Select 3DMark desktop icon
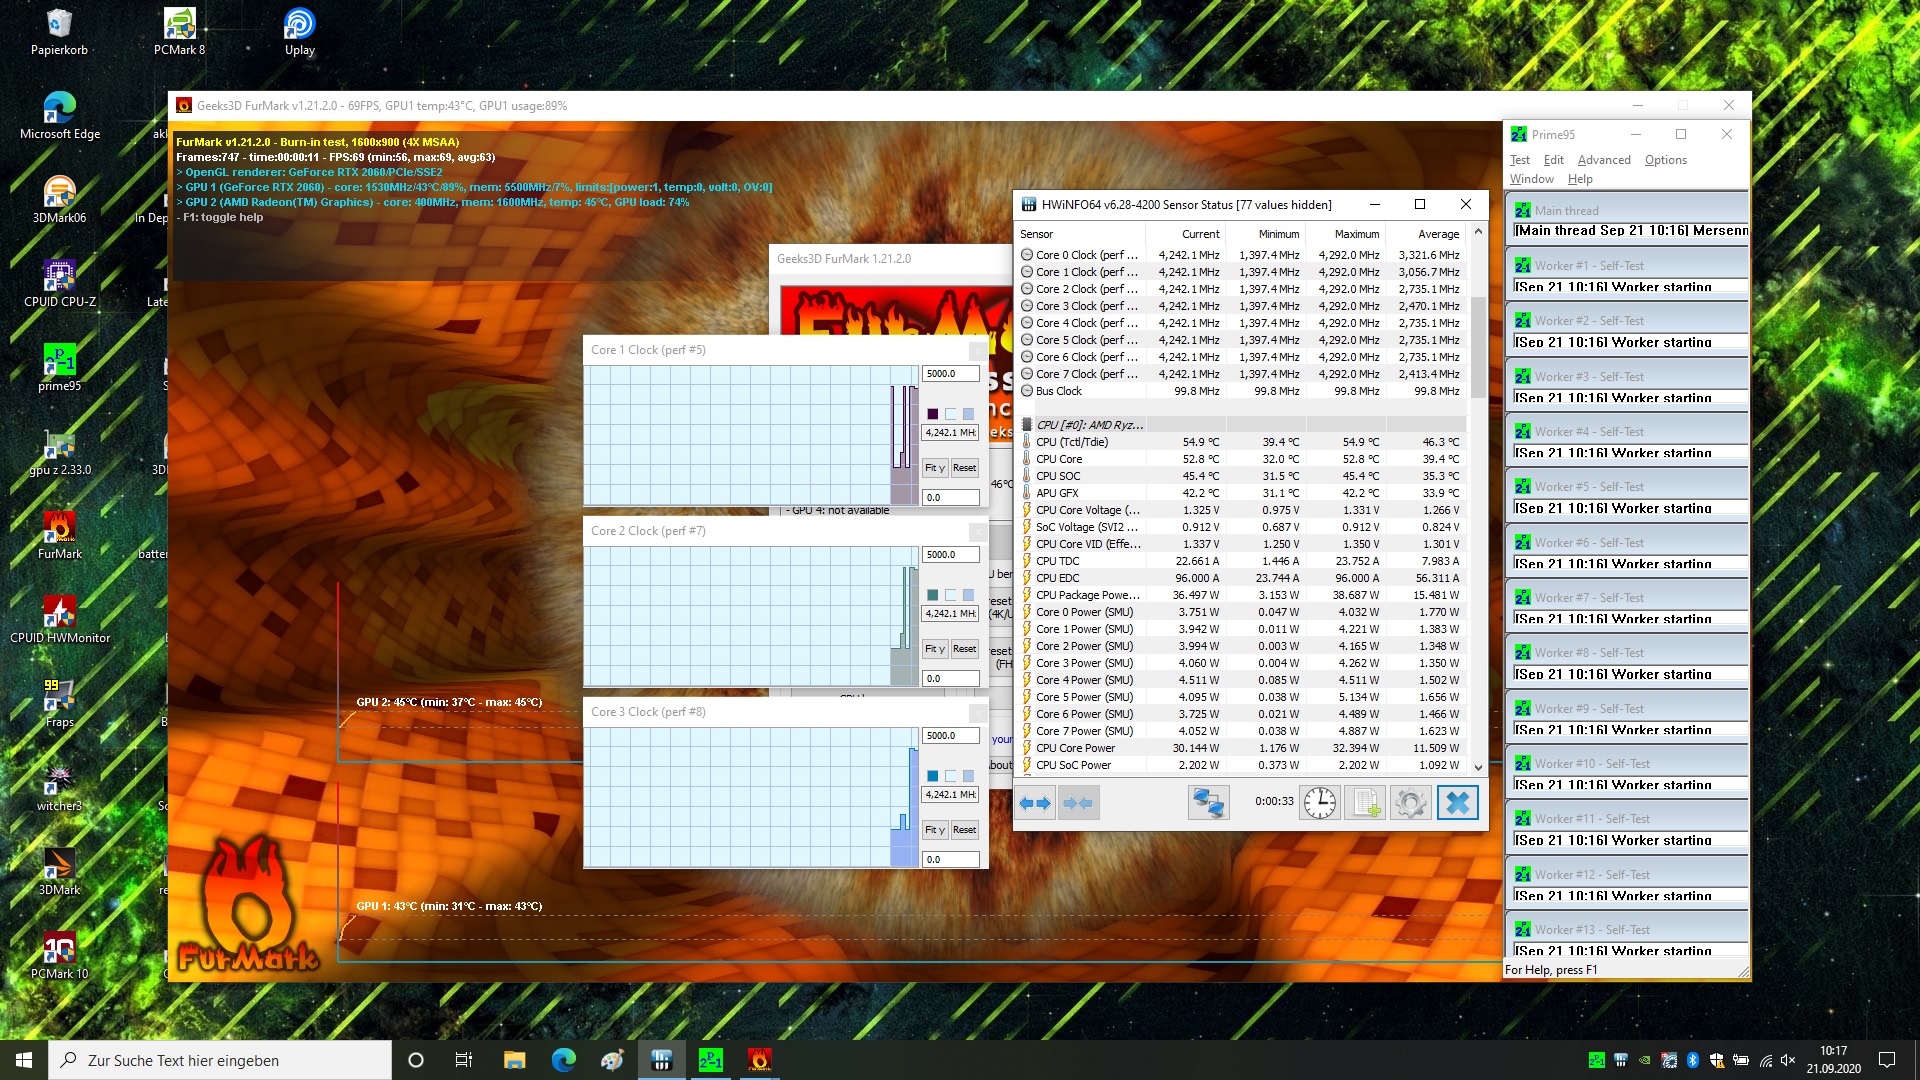 click(59, 872)
